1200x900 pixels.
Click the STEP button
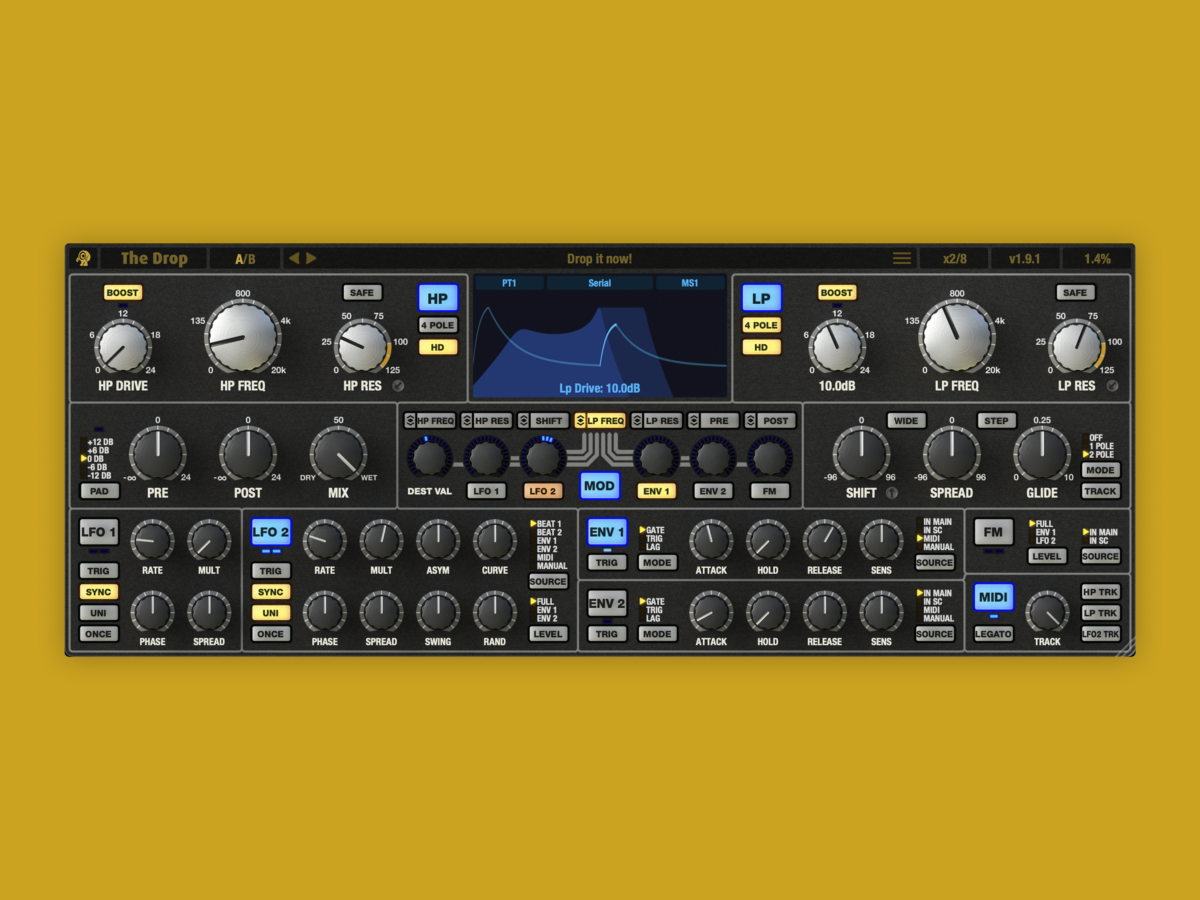[x=997, y=421]
